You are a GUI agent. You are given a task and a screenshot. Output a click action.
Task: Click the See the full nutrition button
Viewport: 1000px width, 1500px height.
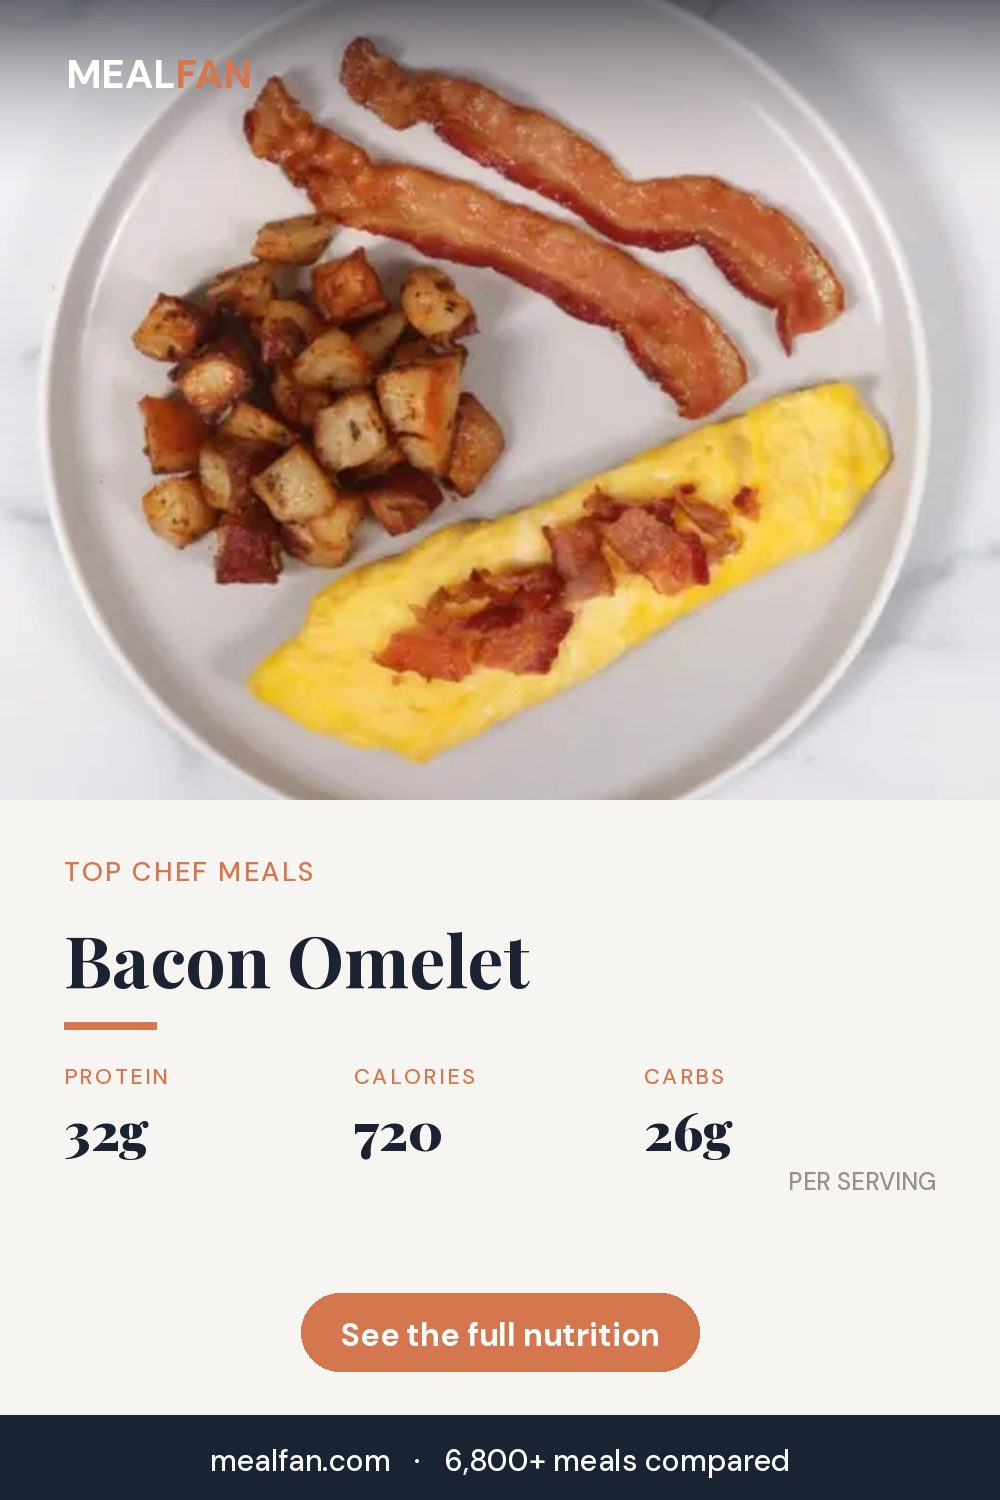coord(500,1333)
